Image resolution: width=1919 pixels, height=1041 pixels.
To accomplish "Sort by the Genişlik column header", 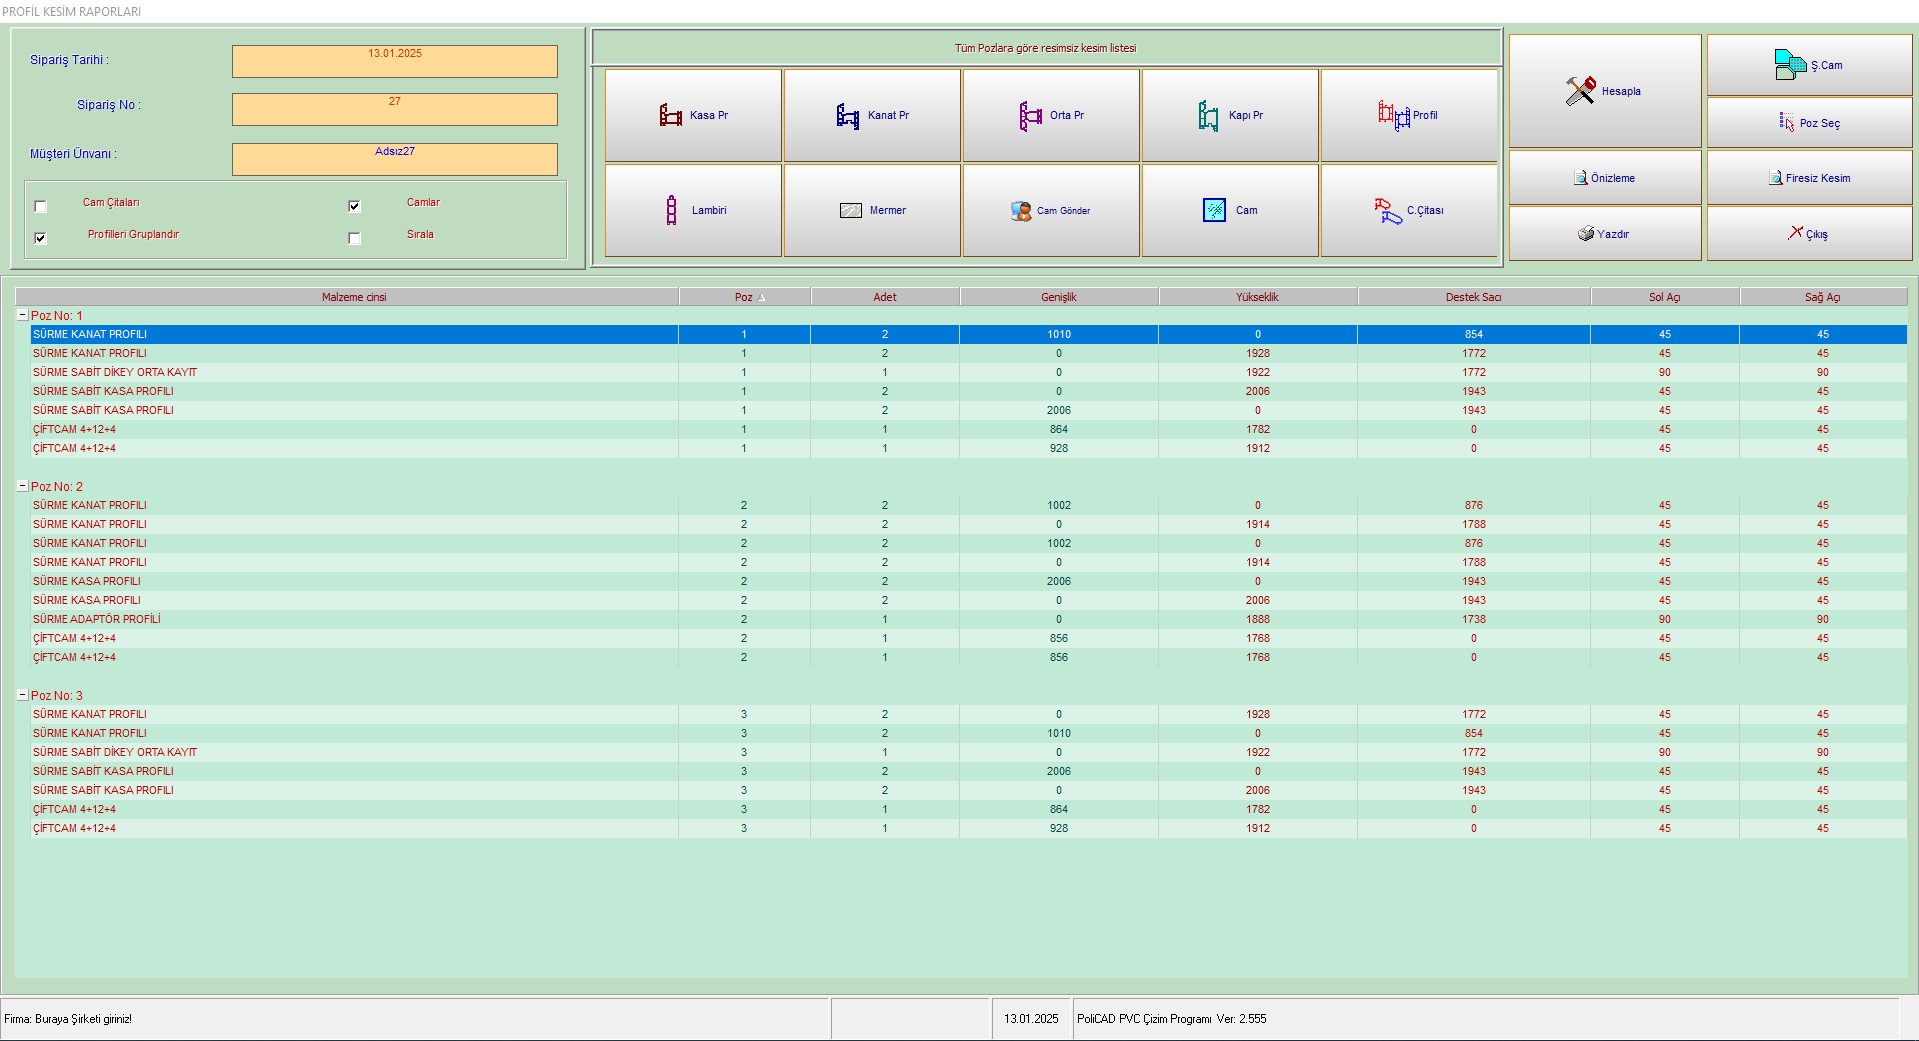I will coord(1058,297).
